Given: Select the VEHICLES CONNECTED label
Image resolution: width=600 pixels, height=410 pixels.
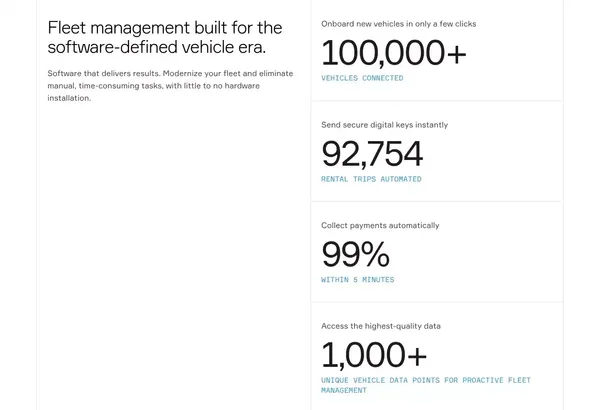Looking at the screenshot, I should click(x=362, y=78).
